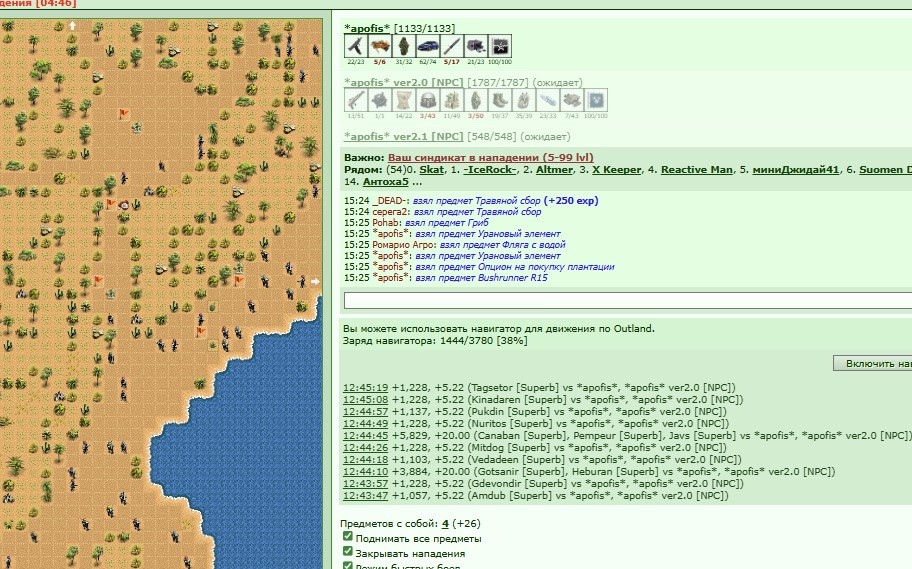This screenshot has width=912, height=569.
Task: Select the NPC vest icon with 11/49 durability
Action: tap(452, 100)
